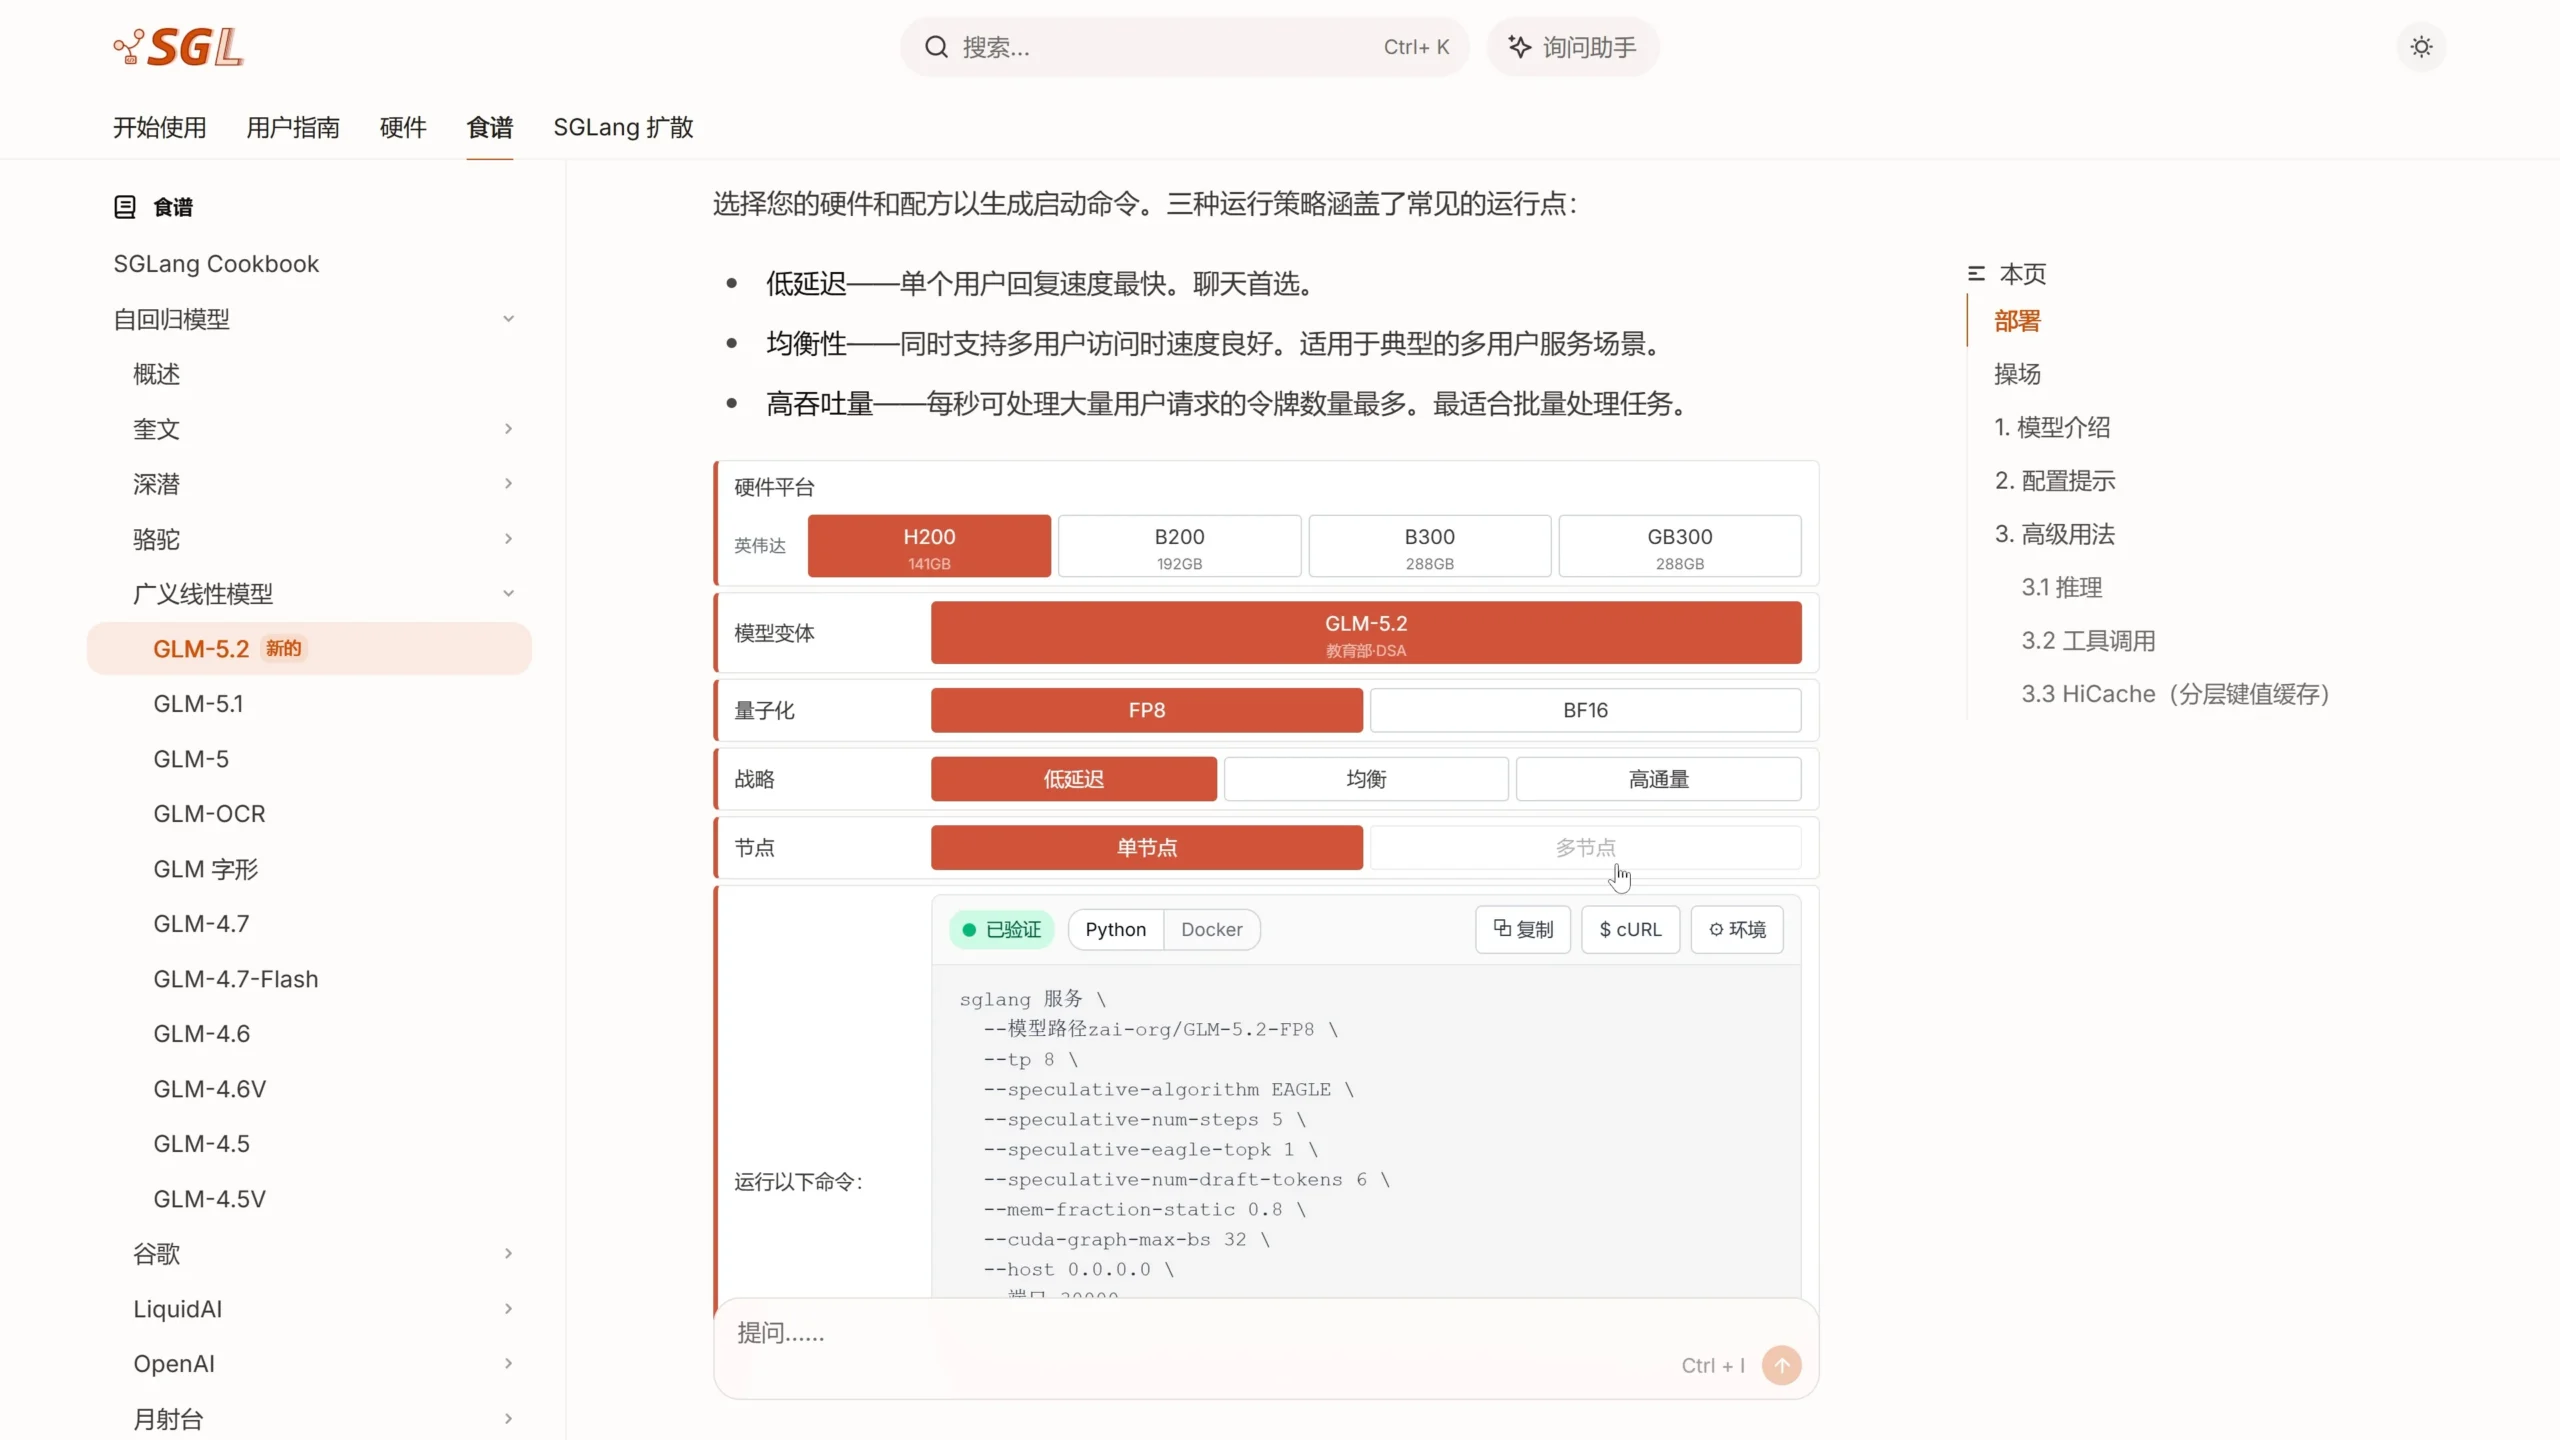Click the 食谱 document icon in sidebar
The image size is (2560, 1440).
tap(125, 207)
